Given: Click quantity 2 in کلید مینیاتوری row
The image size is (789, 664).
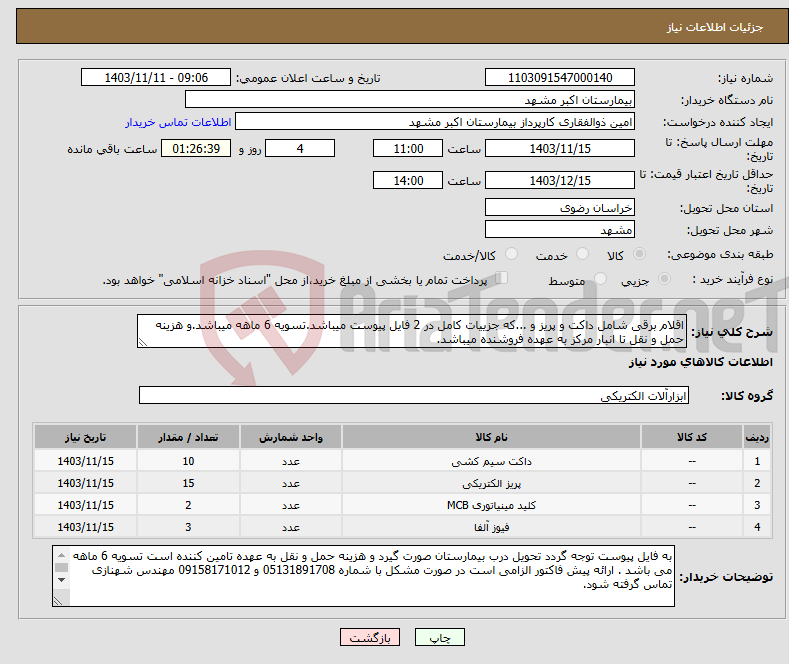Looking at the screenshot, I should click(x=188, y=505).
